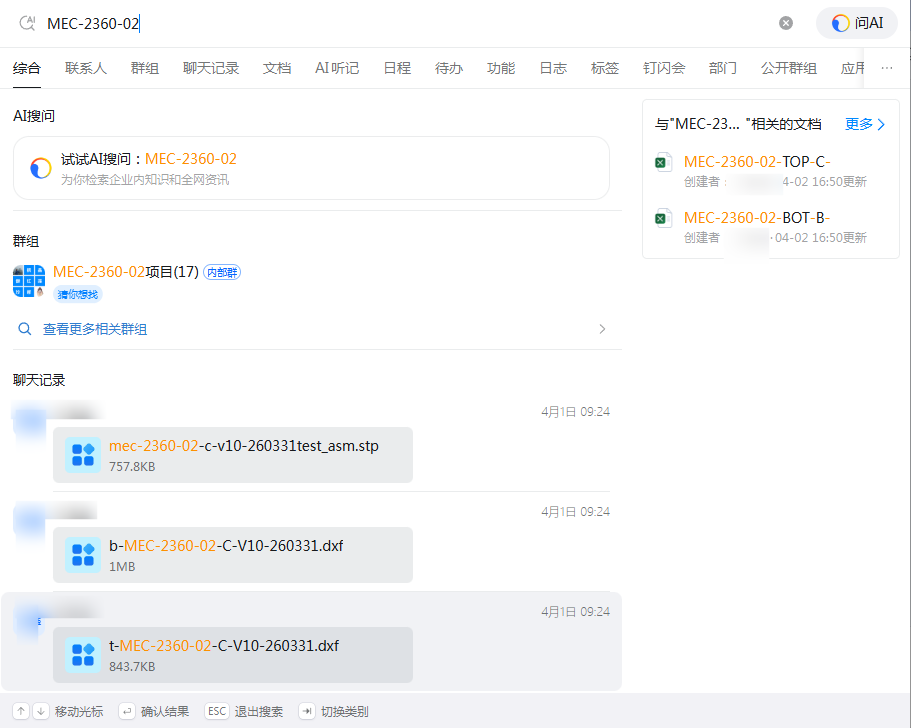Expand 查看更多相关群组 chevron arrow

[602, 329]
